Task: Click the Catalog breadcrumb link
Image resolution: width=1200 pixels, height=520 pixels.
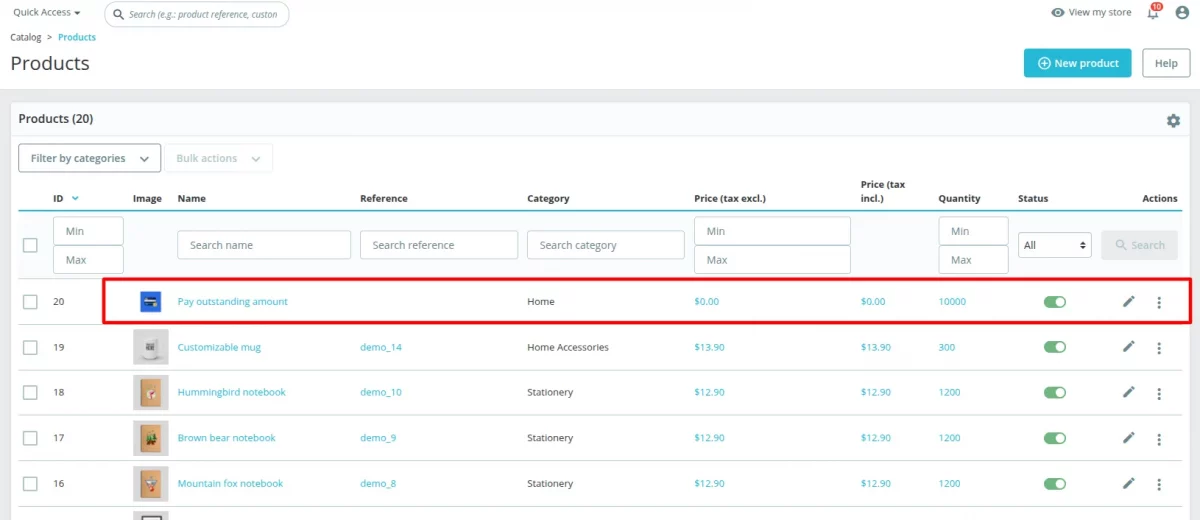Action: 26,37
